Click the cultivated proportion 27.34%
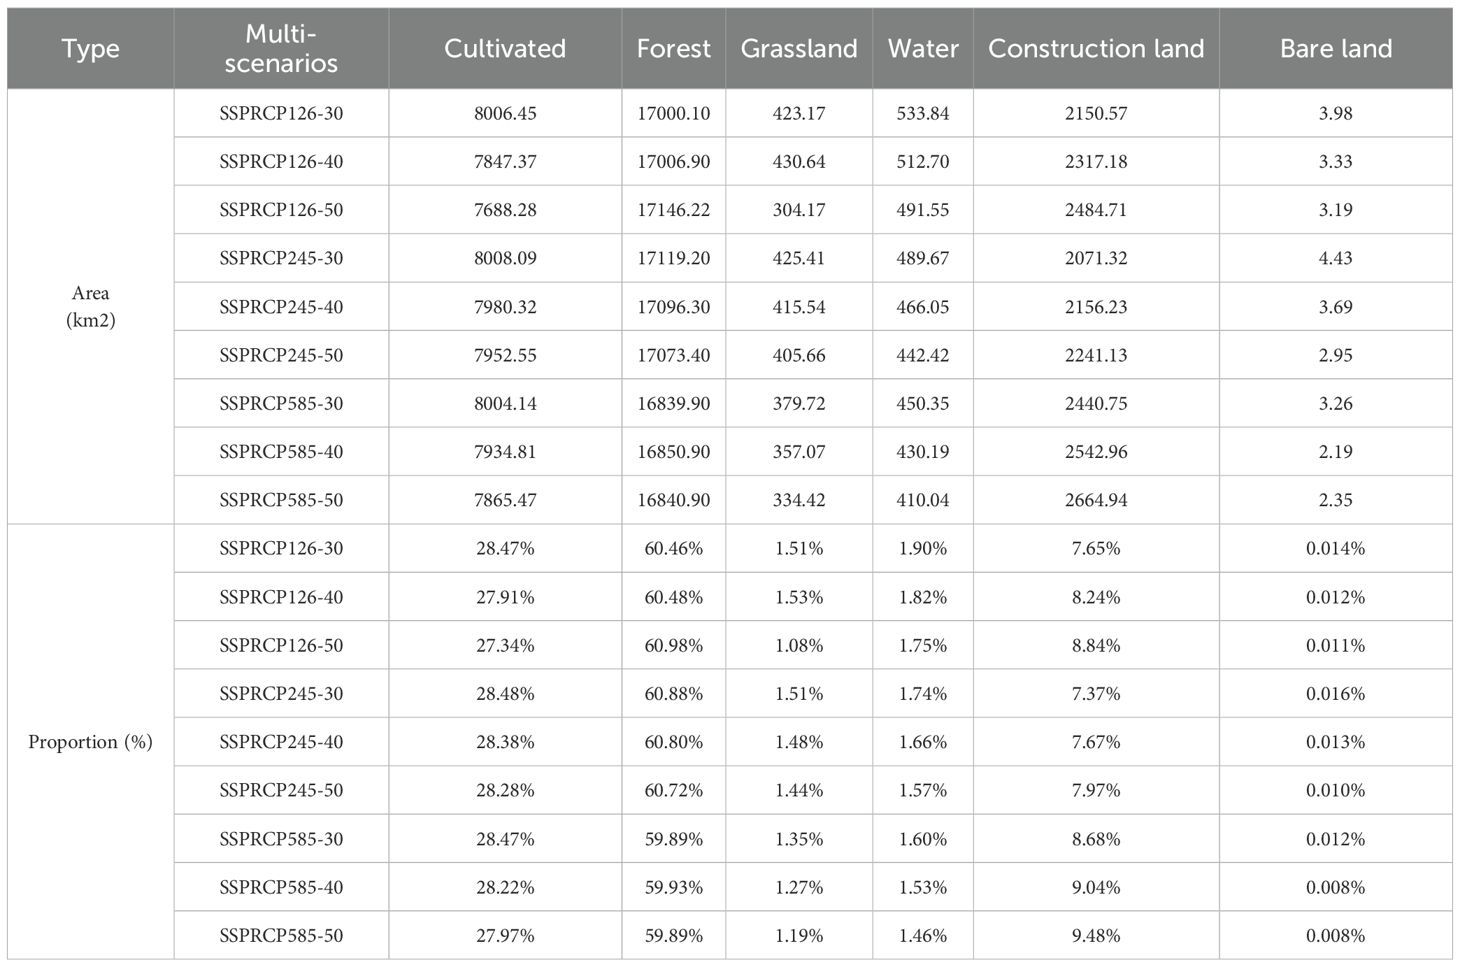This screenshot has height=967, width=1460. pyautogui.click(x=505, y=645)
